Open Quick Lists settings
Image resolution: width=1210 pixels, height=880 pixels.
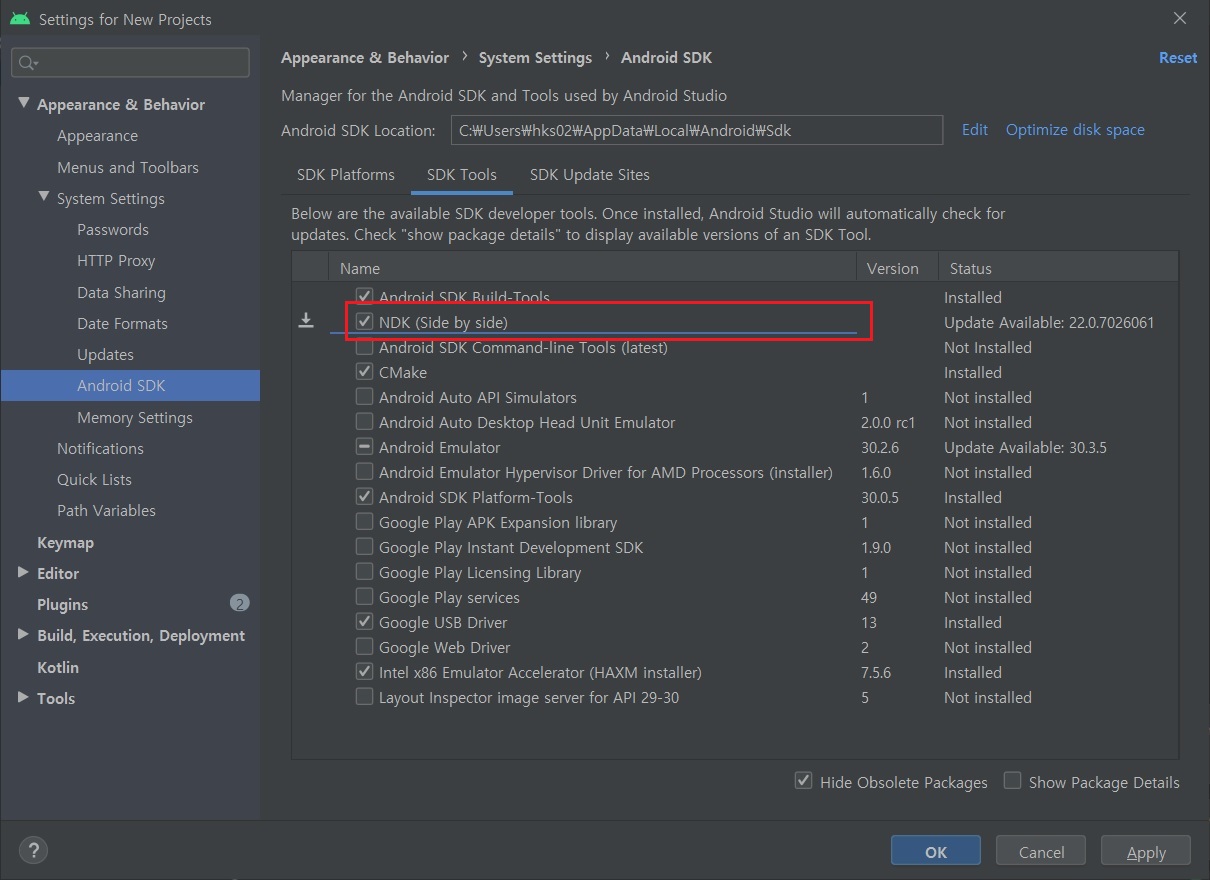pyautogui.click(x=94, y=479)
